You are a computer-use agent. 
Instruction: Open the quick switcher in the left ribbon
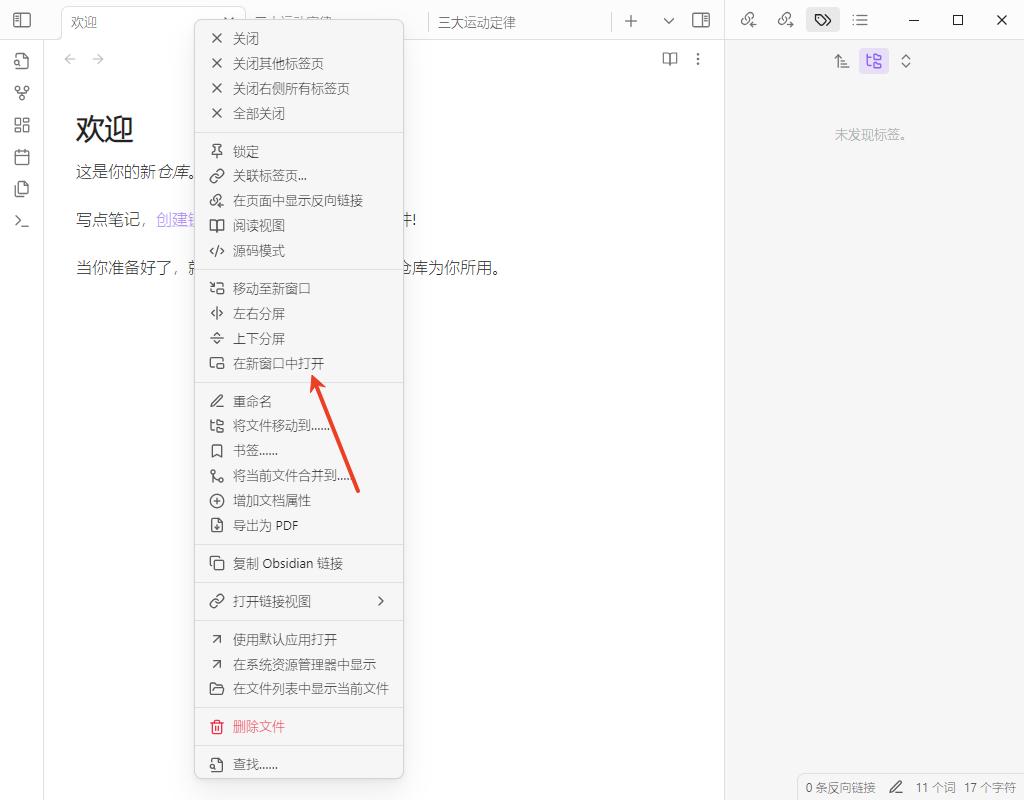pos(21,61)
